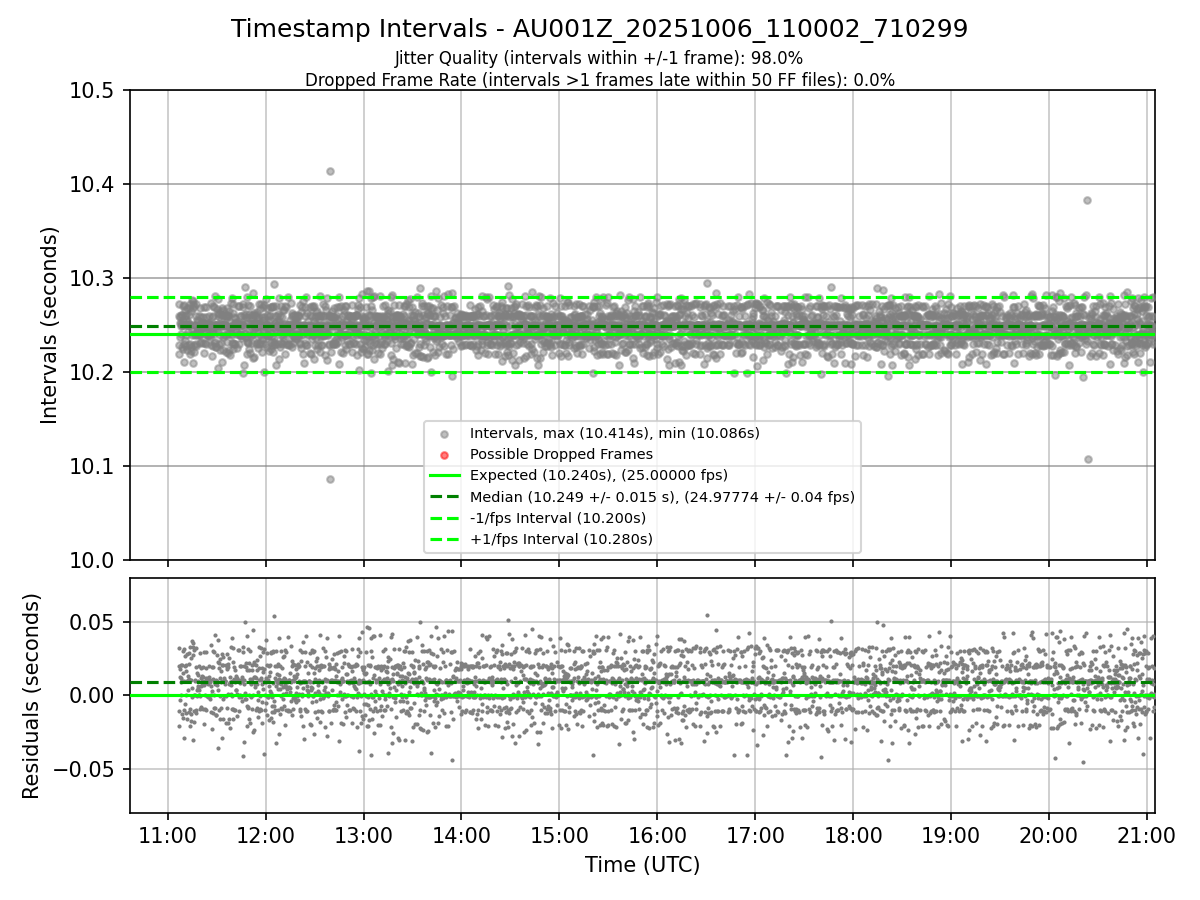Click the '12:00' time tick label
1200x900 pixels.
point(265,835)
